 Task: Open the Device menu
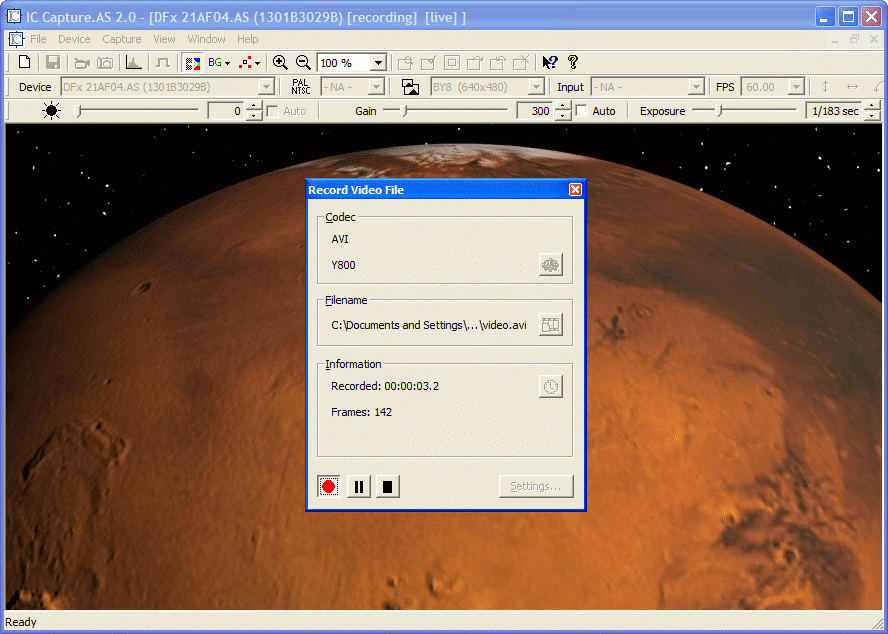tap(74, 39)
